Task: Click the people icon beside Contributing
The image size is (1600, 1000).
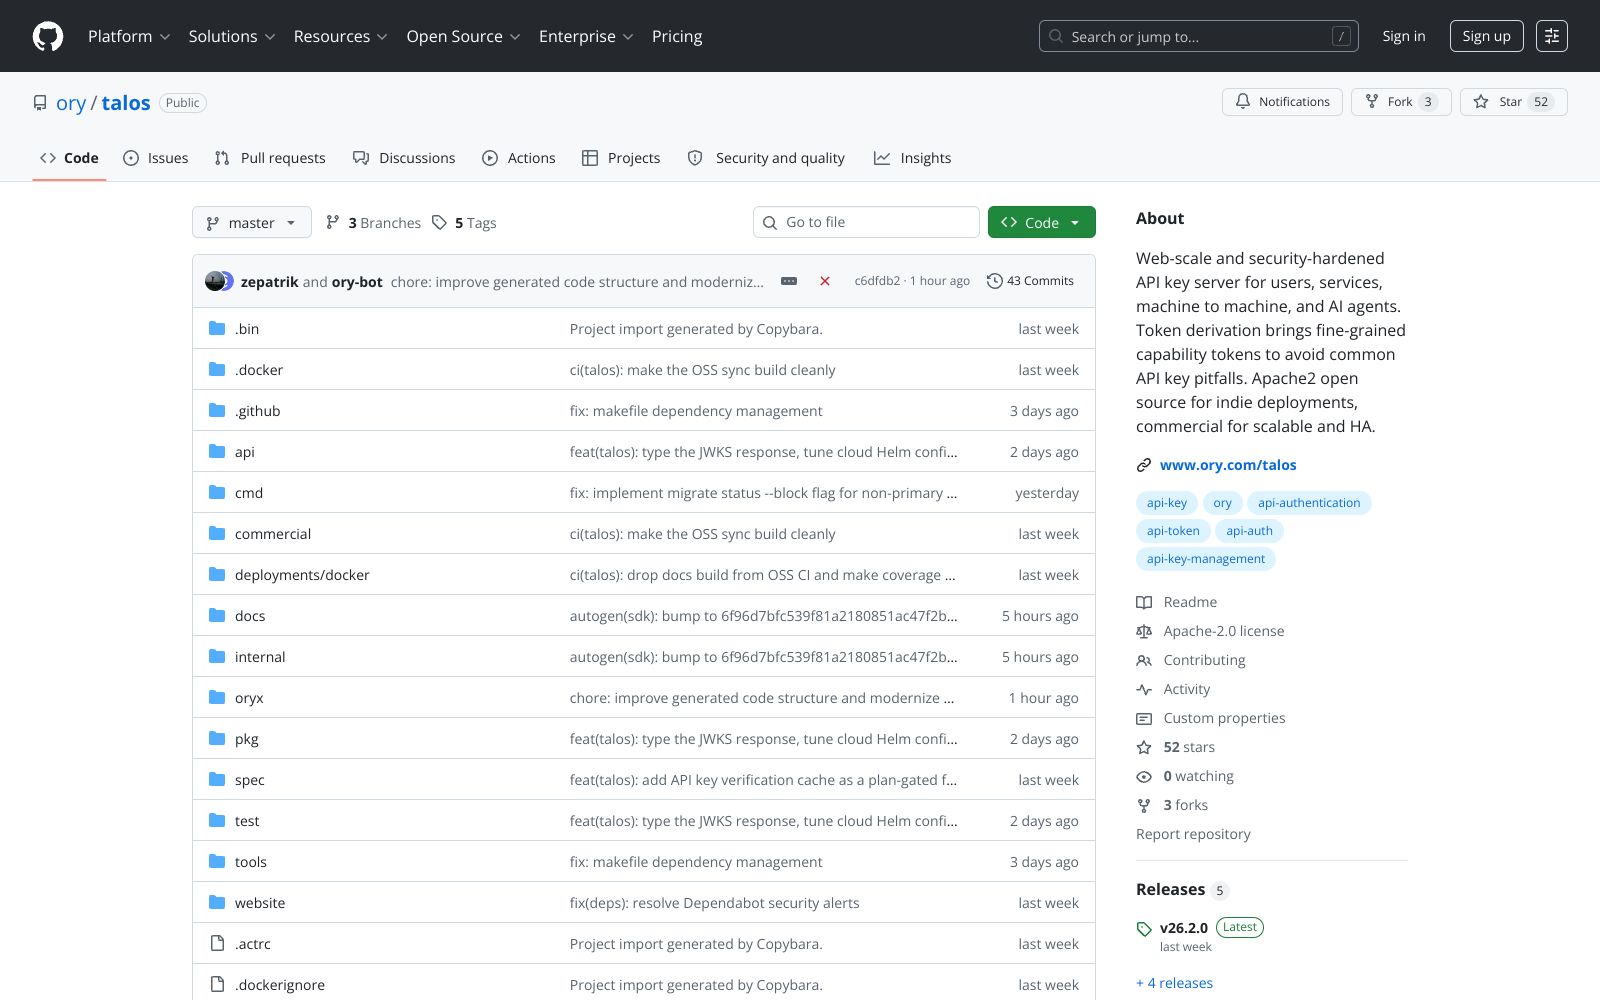Action: 1144,660
